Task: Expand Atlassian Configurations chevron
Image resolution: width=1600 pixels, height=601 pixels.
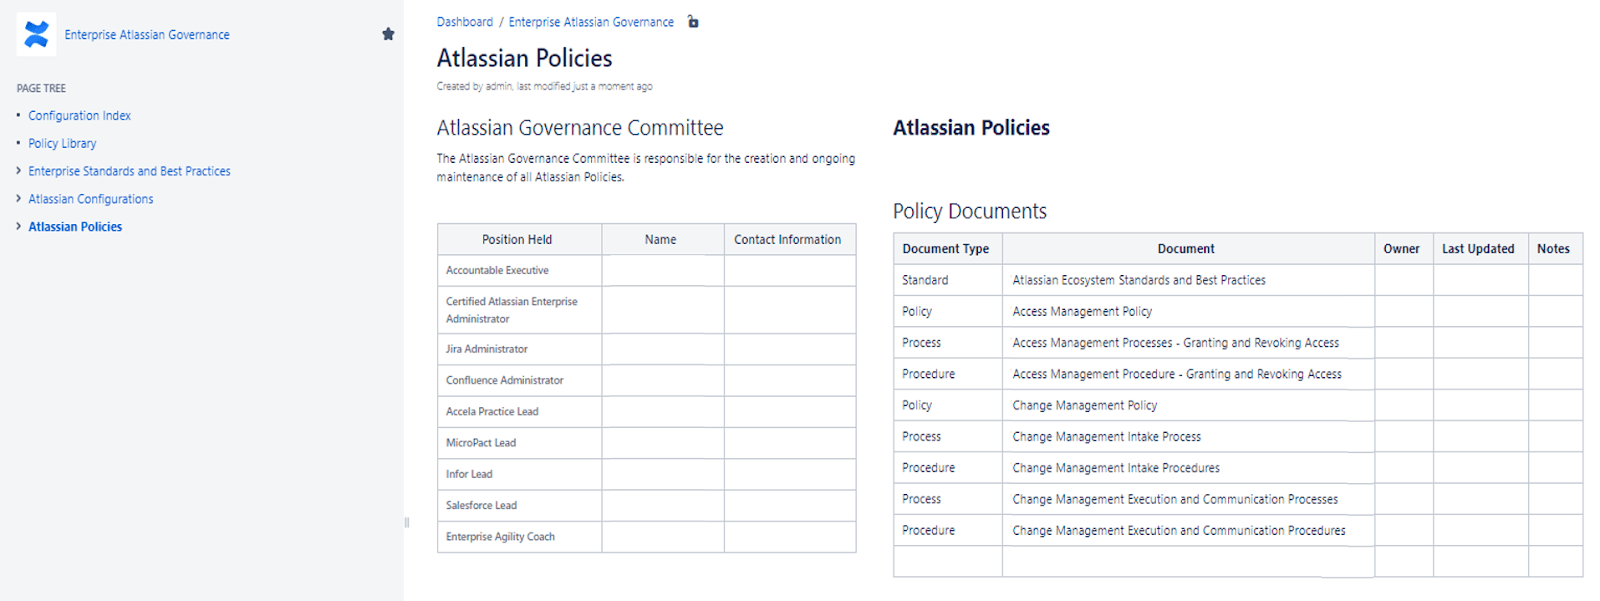Action: pos(19,199)
